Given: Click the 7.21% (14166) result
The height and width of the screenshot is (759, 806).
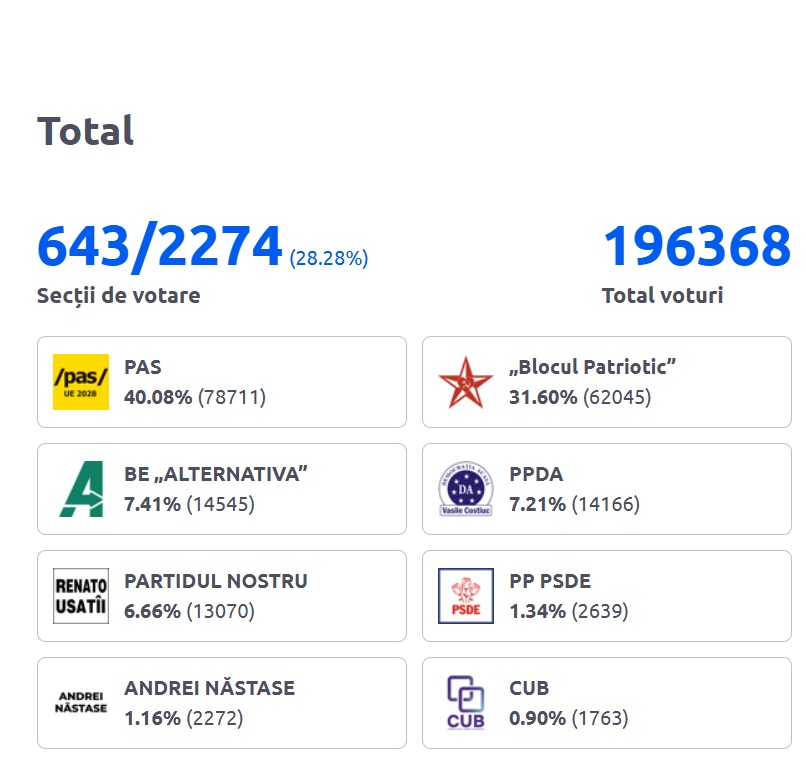Looking at the screenshot, I should pos(575,504).
